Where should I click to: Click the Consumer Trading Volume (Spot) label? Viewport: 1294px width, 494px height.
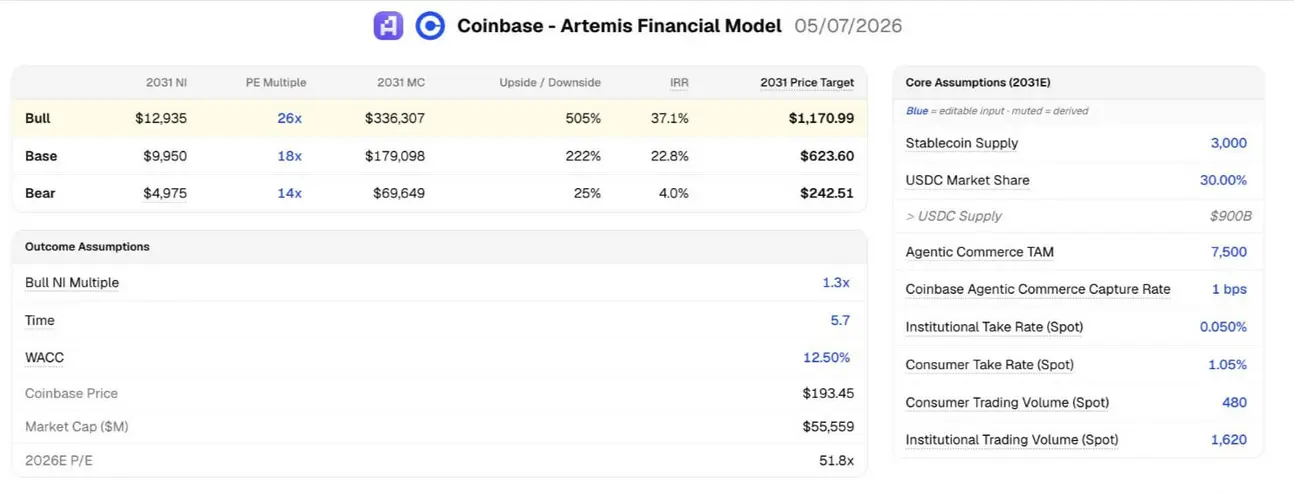click(x=1007, y=402)
